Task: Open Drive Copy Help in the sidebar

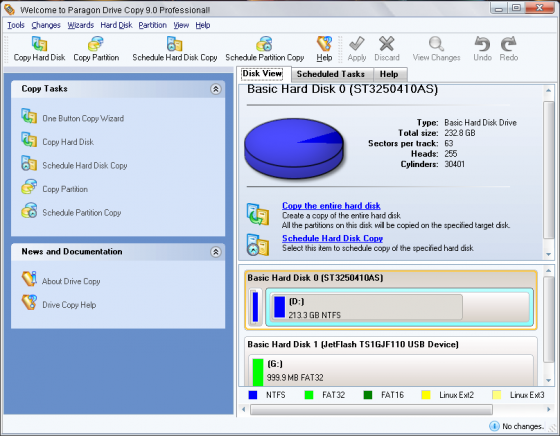Action: (69, 305)
